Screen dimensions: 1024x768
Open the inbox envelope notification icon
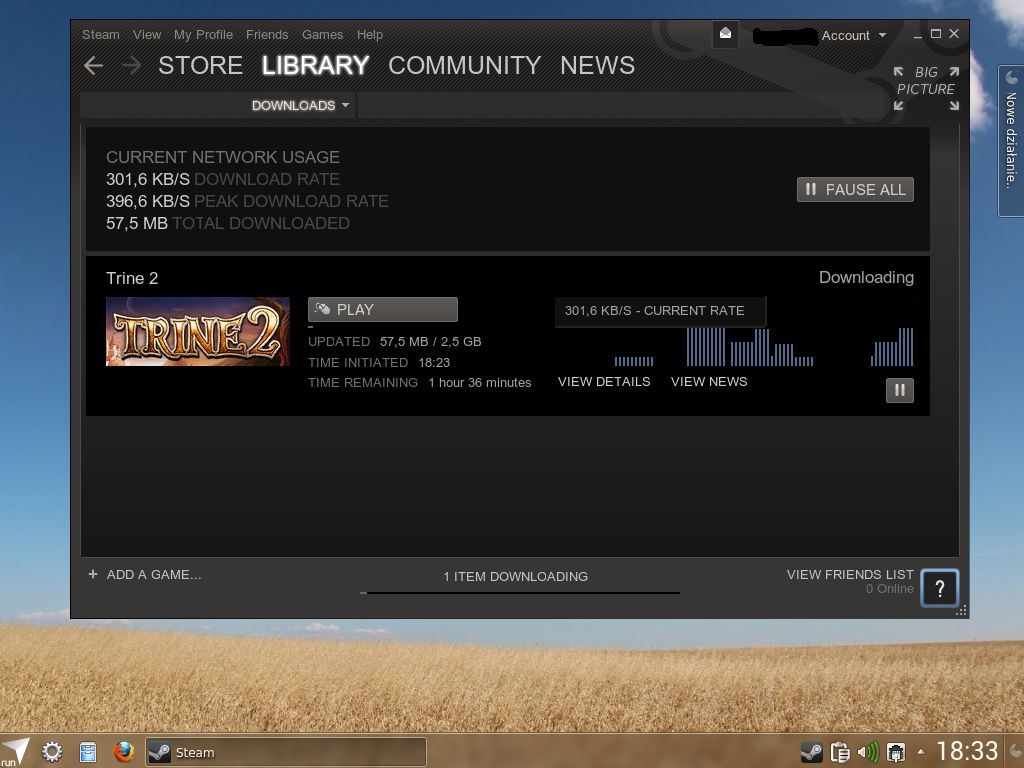(725, 34)
